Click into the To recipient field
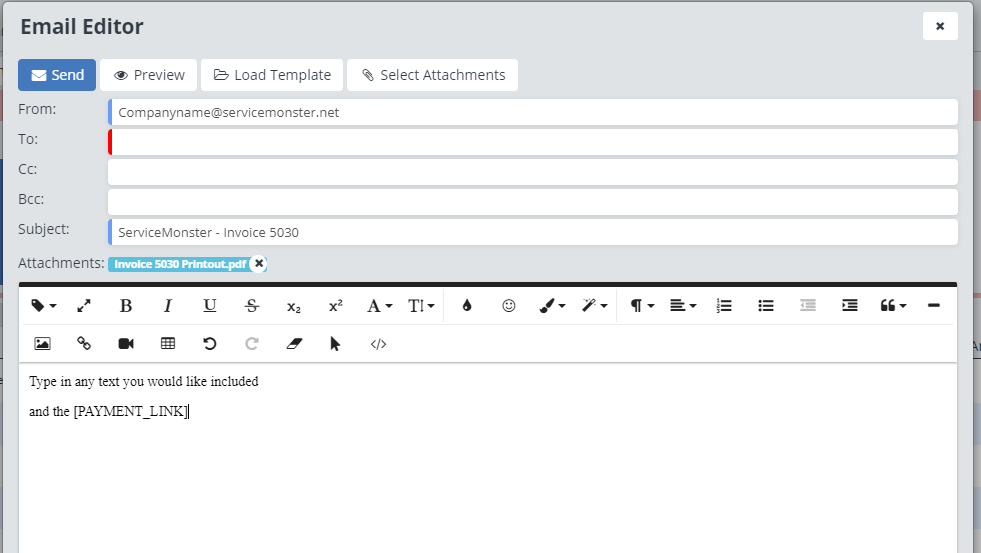 532,142
